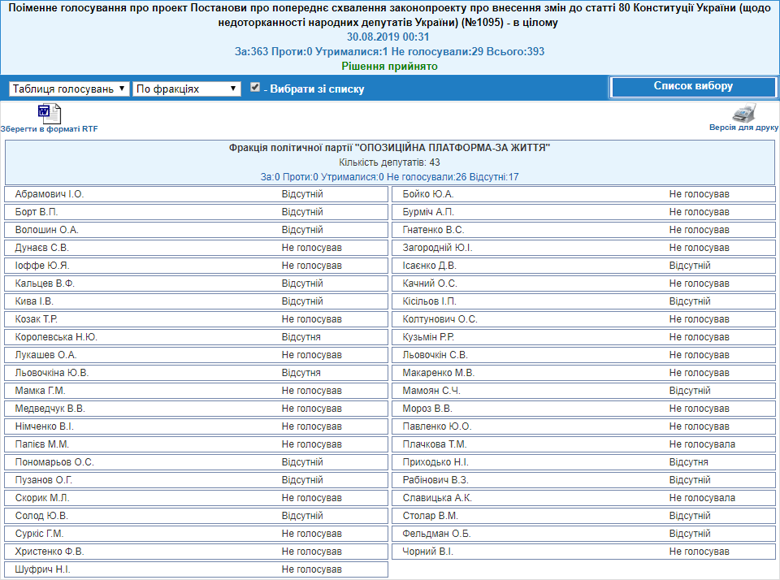This screenshot has width=780, height=580.
Task: Select deputy row 'Христенко Ф.В.'
Action: pyautogui.click(x=196, y=552)
